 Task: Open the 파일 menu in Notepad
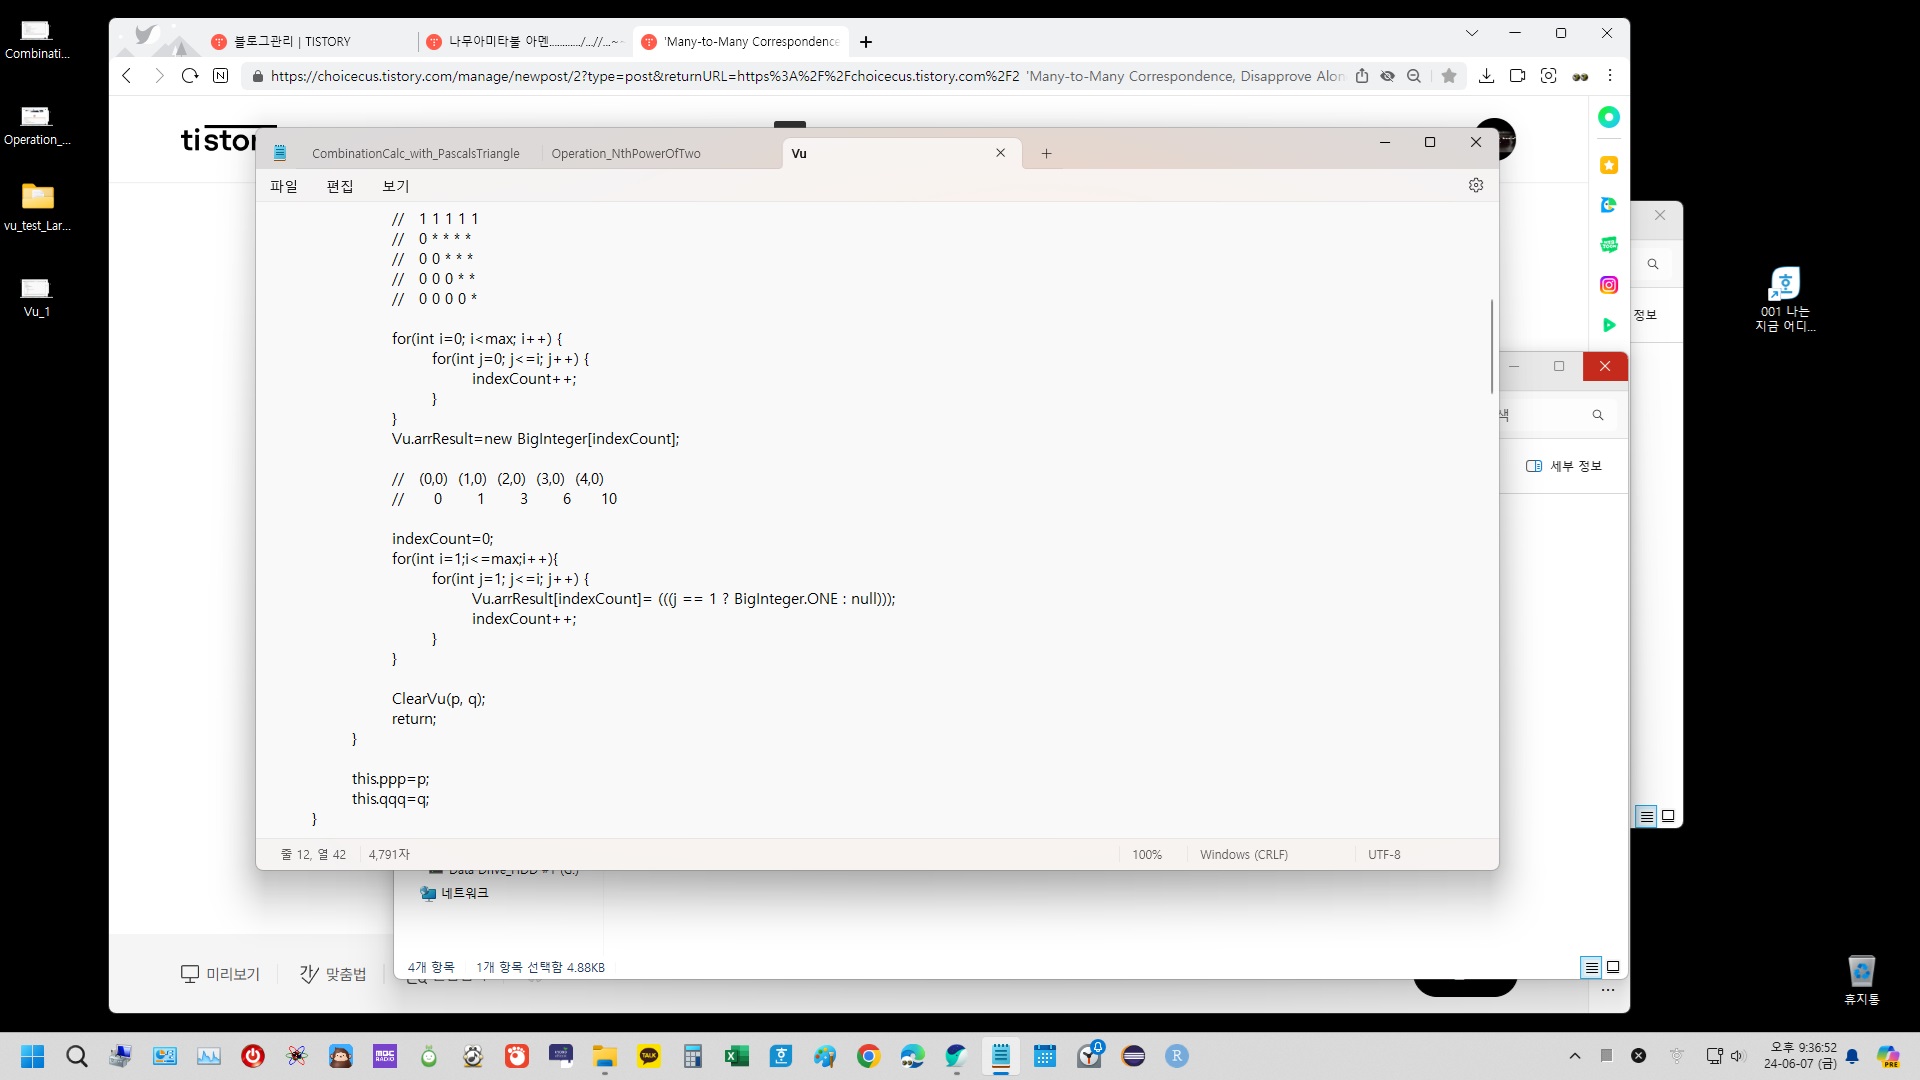click(x=284, y=186)
